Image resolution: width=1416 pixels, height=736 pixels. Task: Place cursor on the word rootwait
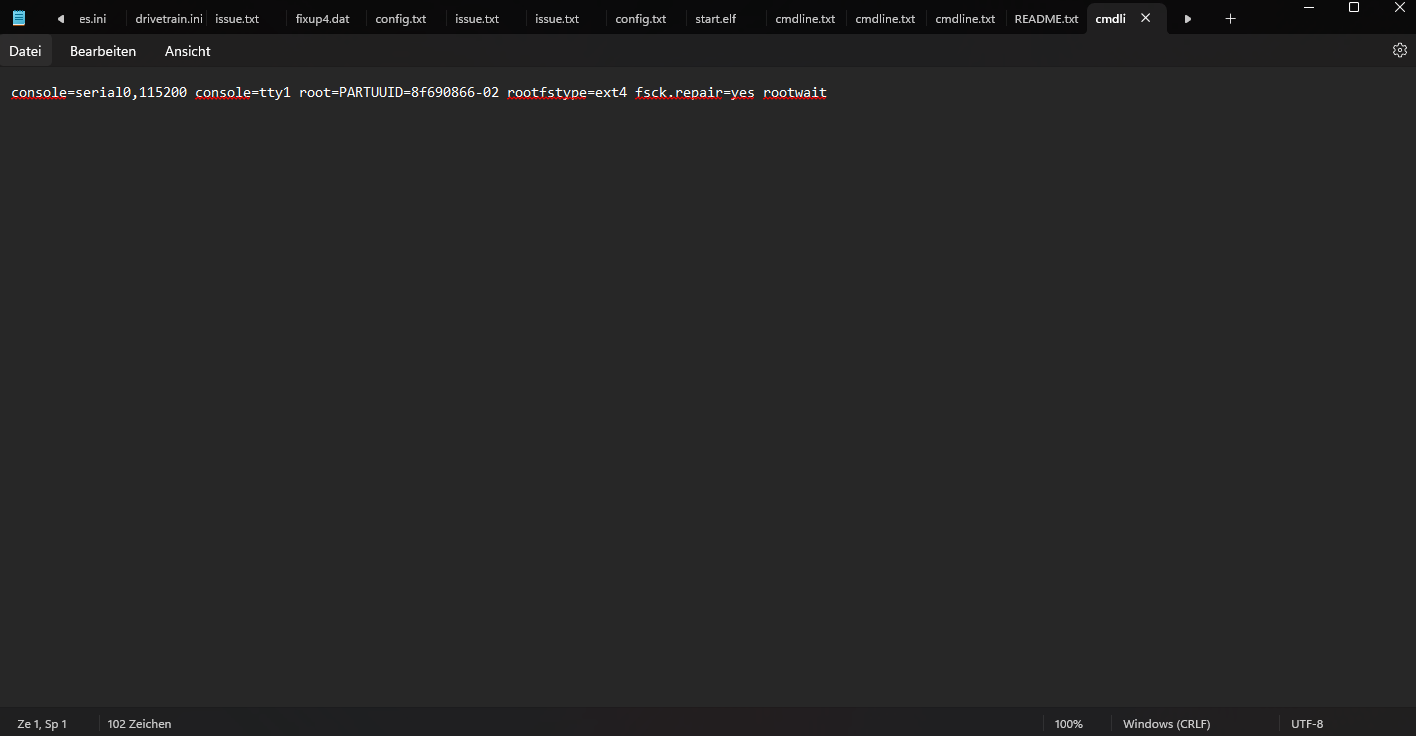pyautogui.click(x=794, y=93)
